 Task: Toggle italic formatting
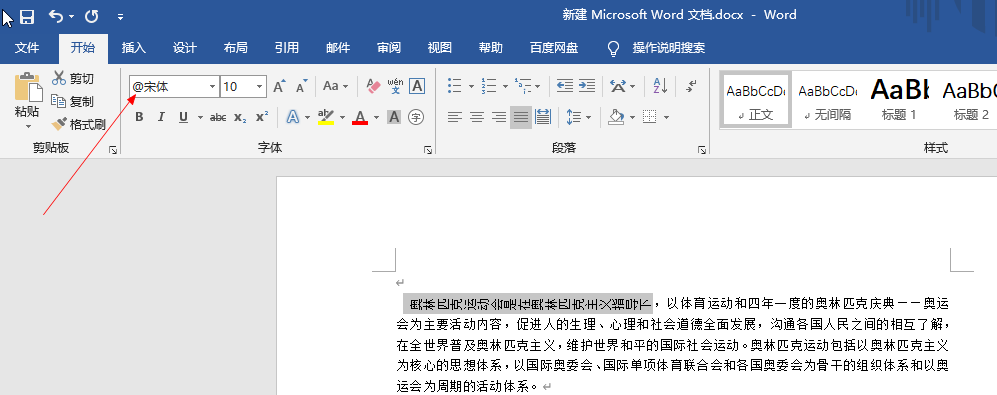[162, 117]
